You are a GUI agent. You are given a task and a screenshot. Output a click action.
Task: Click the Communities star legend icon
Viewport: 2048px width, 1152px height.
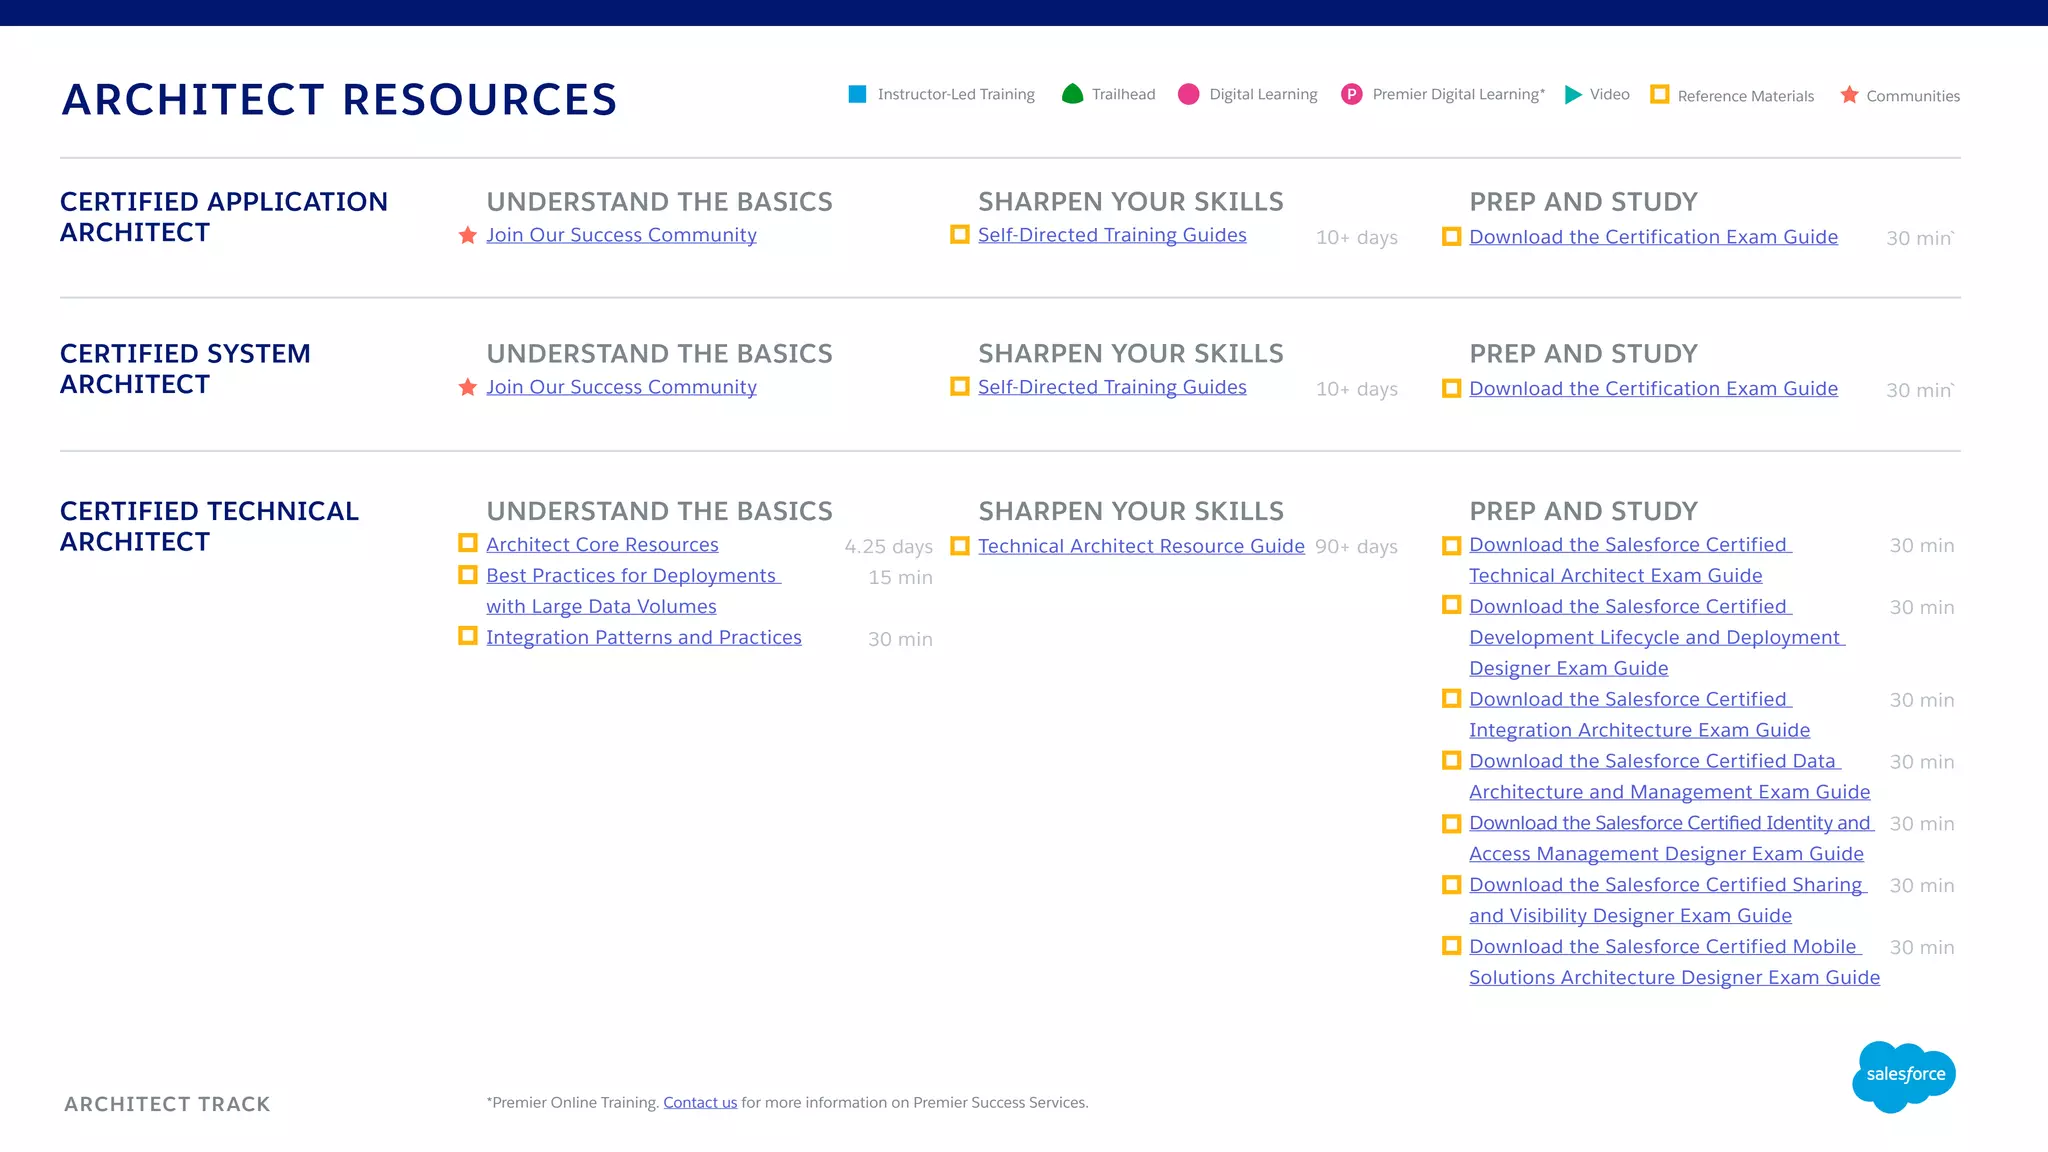click(1849, 94)
